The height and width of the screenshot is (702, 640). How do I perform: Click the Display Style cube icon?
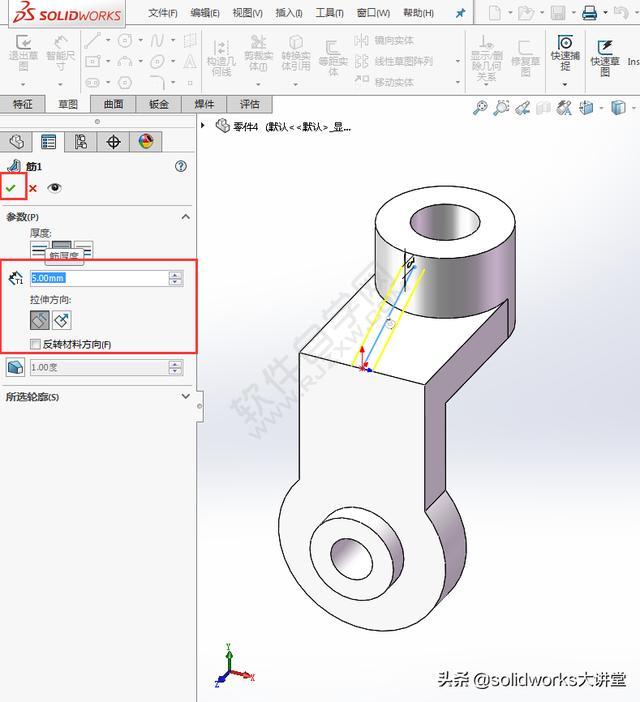click(618, 108)
